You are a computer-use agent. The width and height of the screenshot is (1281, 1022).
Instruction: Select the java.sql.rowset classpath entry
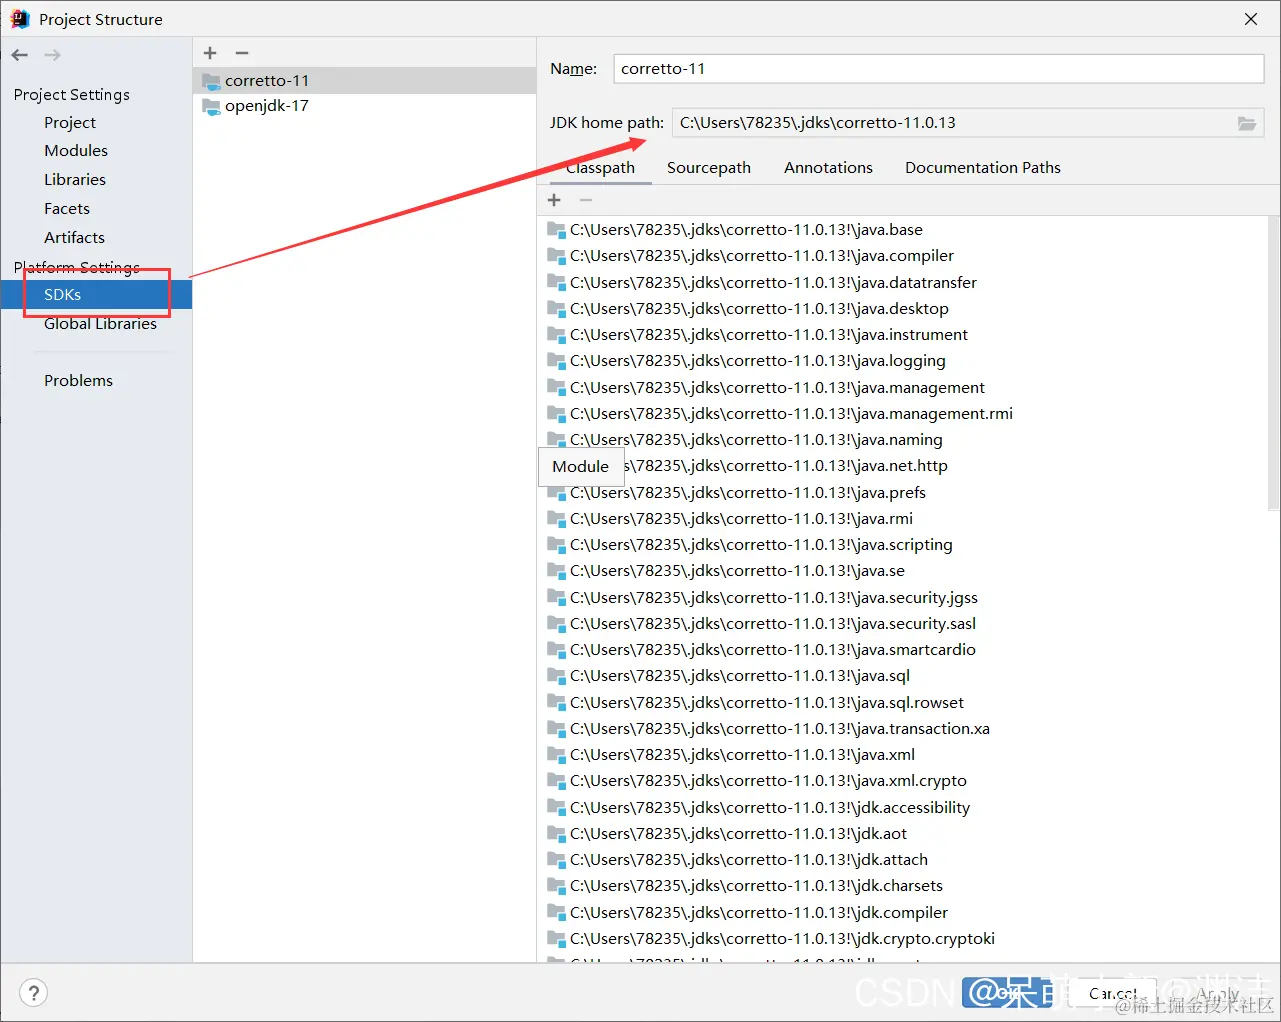[767, 703]
